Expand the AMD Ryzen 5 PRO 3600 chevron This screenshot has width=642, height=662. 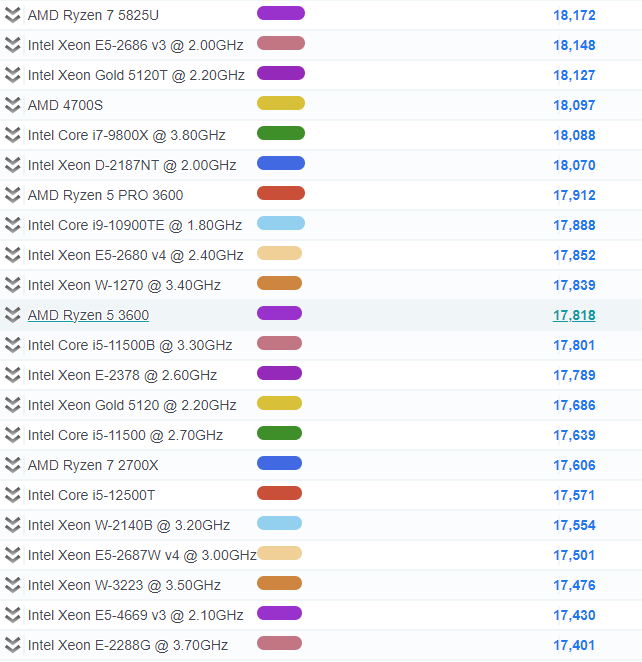[13, 195]
